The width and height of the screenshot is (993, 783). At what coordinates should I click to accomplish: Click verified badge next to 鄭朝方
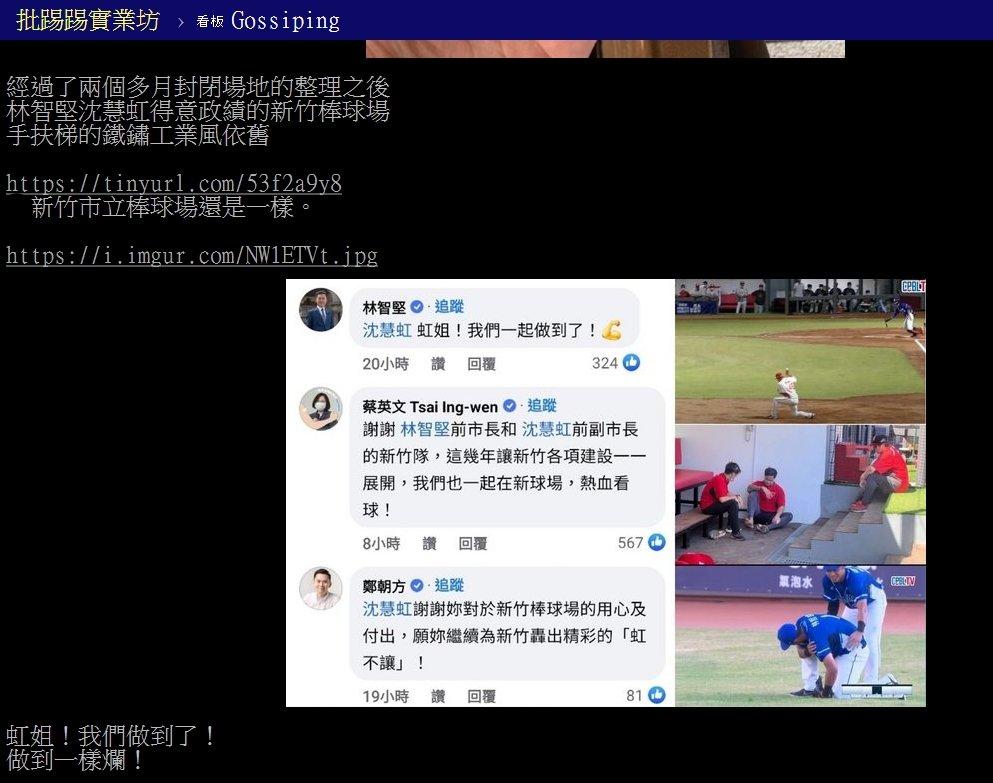[x=417, y=585]
